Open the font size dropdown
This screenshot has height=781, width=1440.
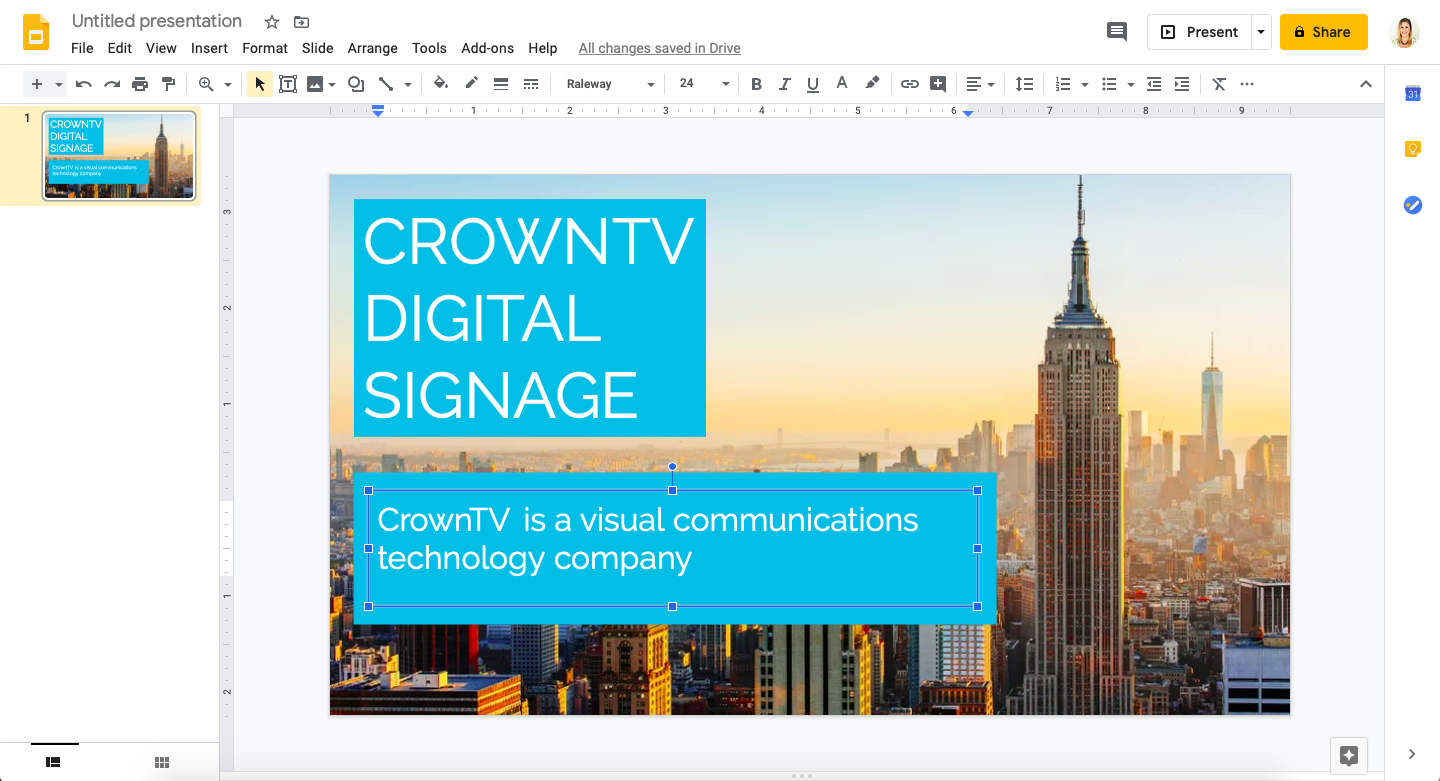pos(727,84)
